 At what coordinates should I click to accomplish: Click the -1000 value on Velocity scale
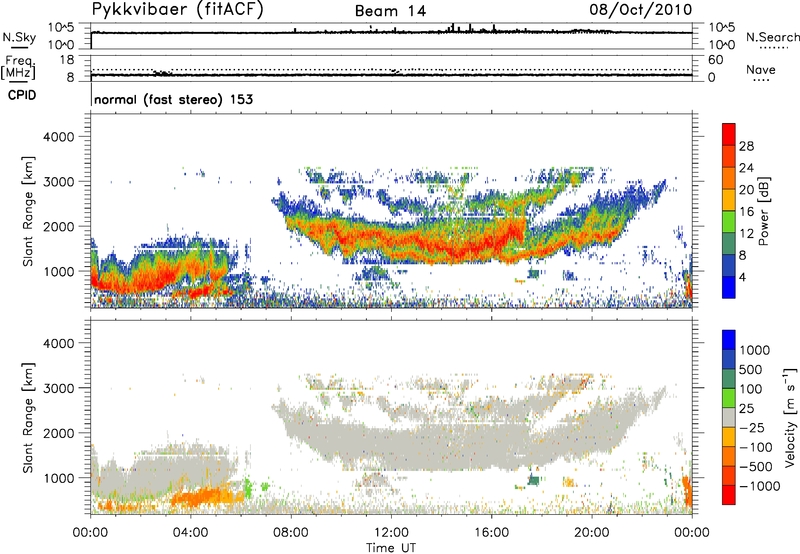[x=759, y=486]
